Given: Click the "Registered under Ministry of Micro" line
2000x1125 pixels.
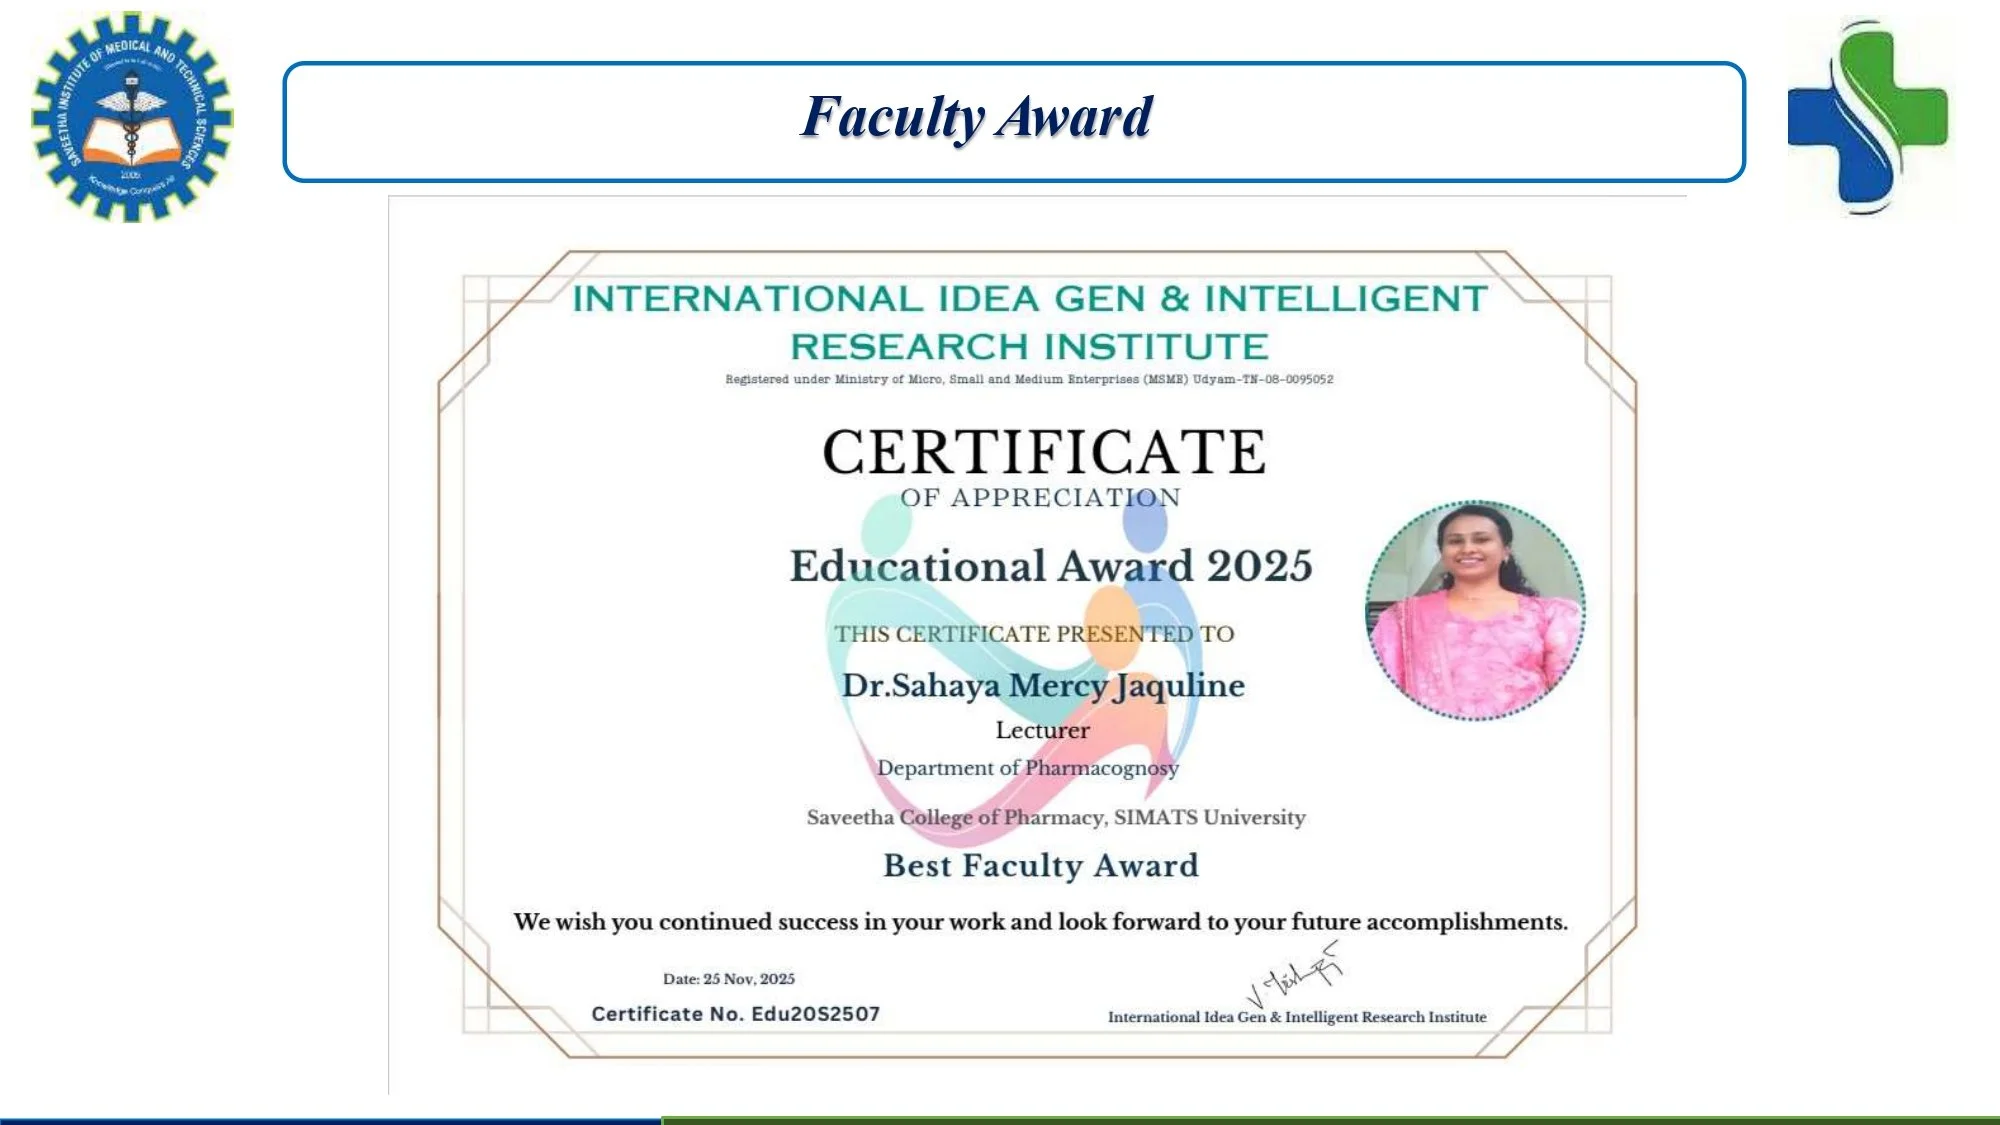Looking at the screenshot, I should (x=1029, y=379).
